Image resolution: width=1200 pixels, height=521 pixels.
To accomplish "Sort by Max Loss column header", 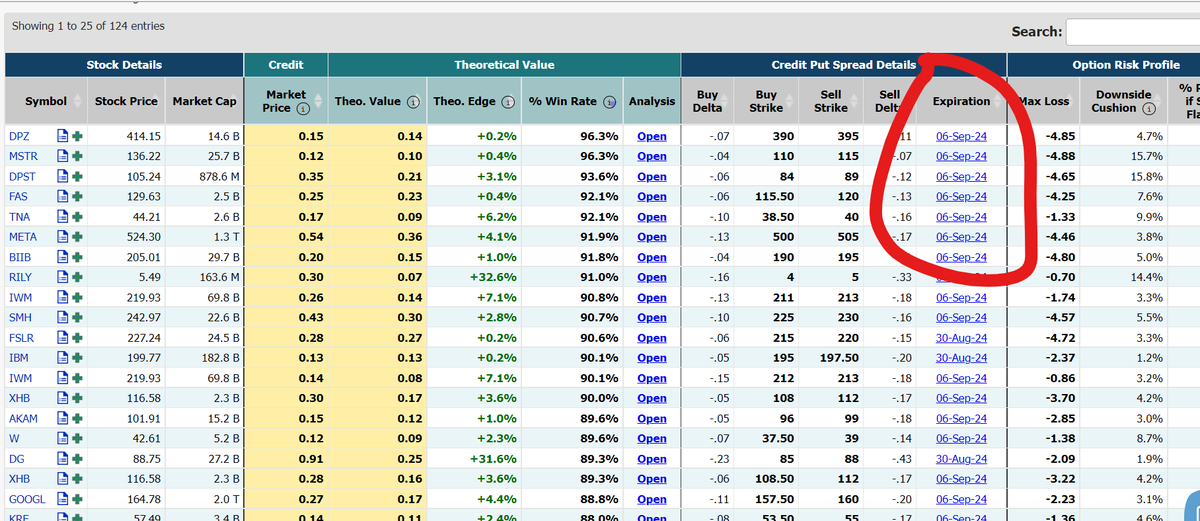I will (1045, 101).
